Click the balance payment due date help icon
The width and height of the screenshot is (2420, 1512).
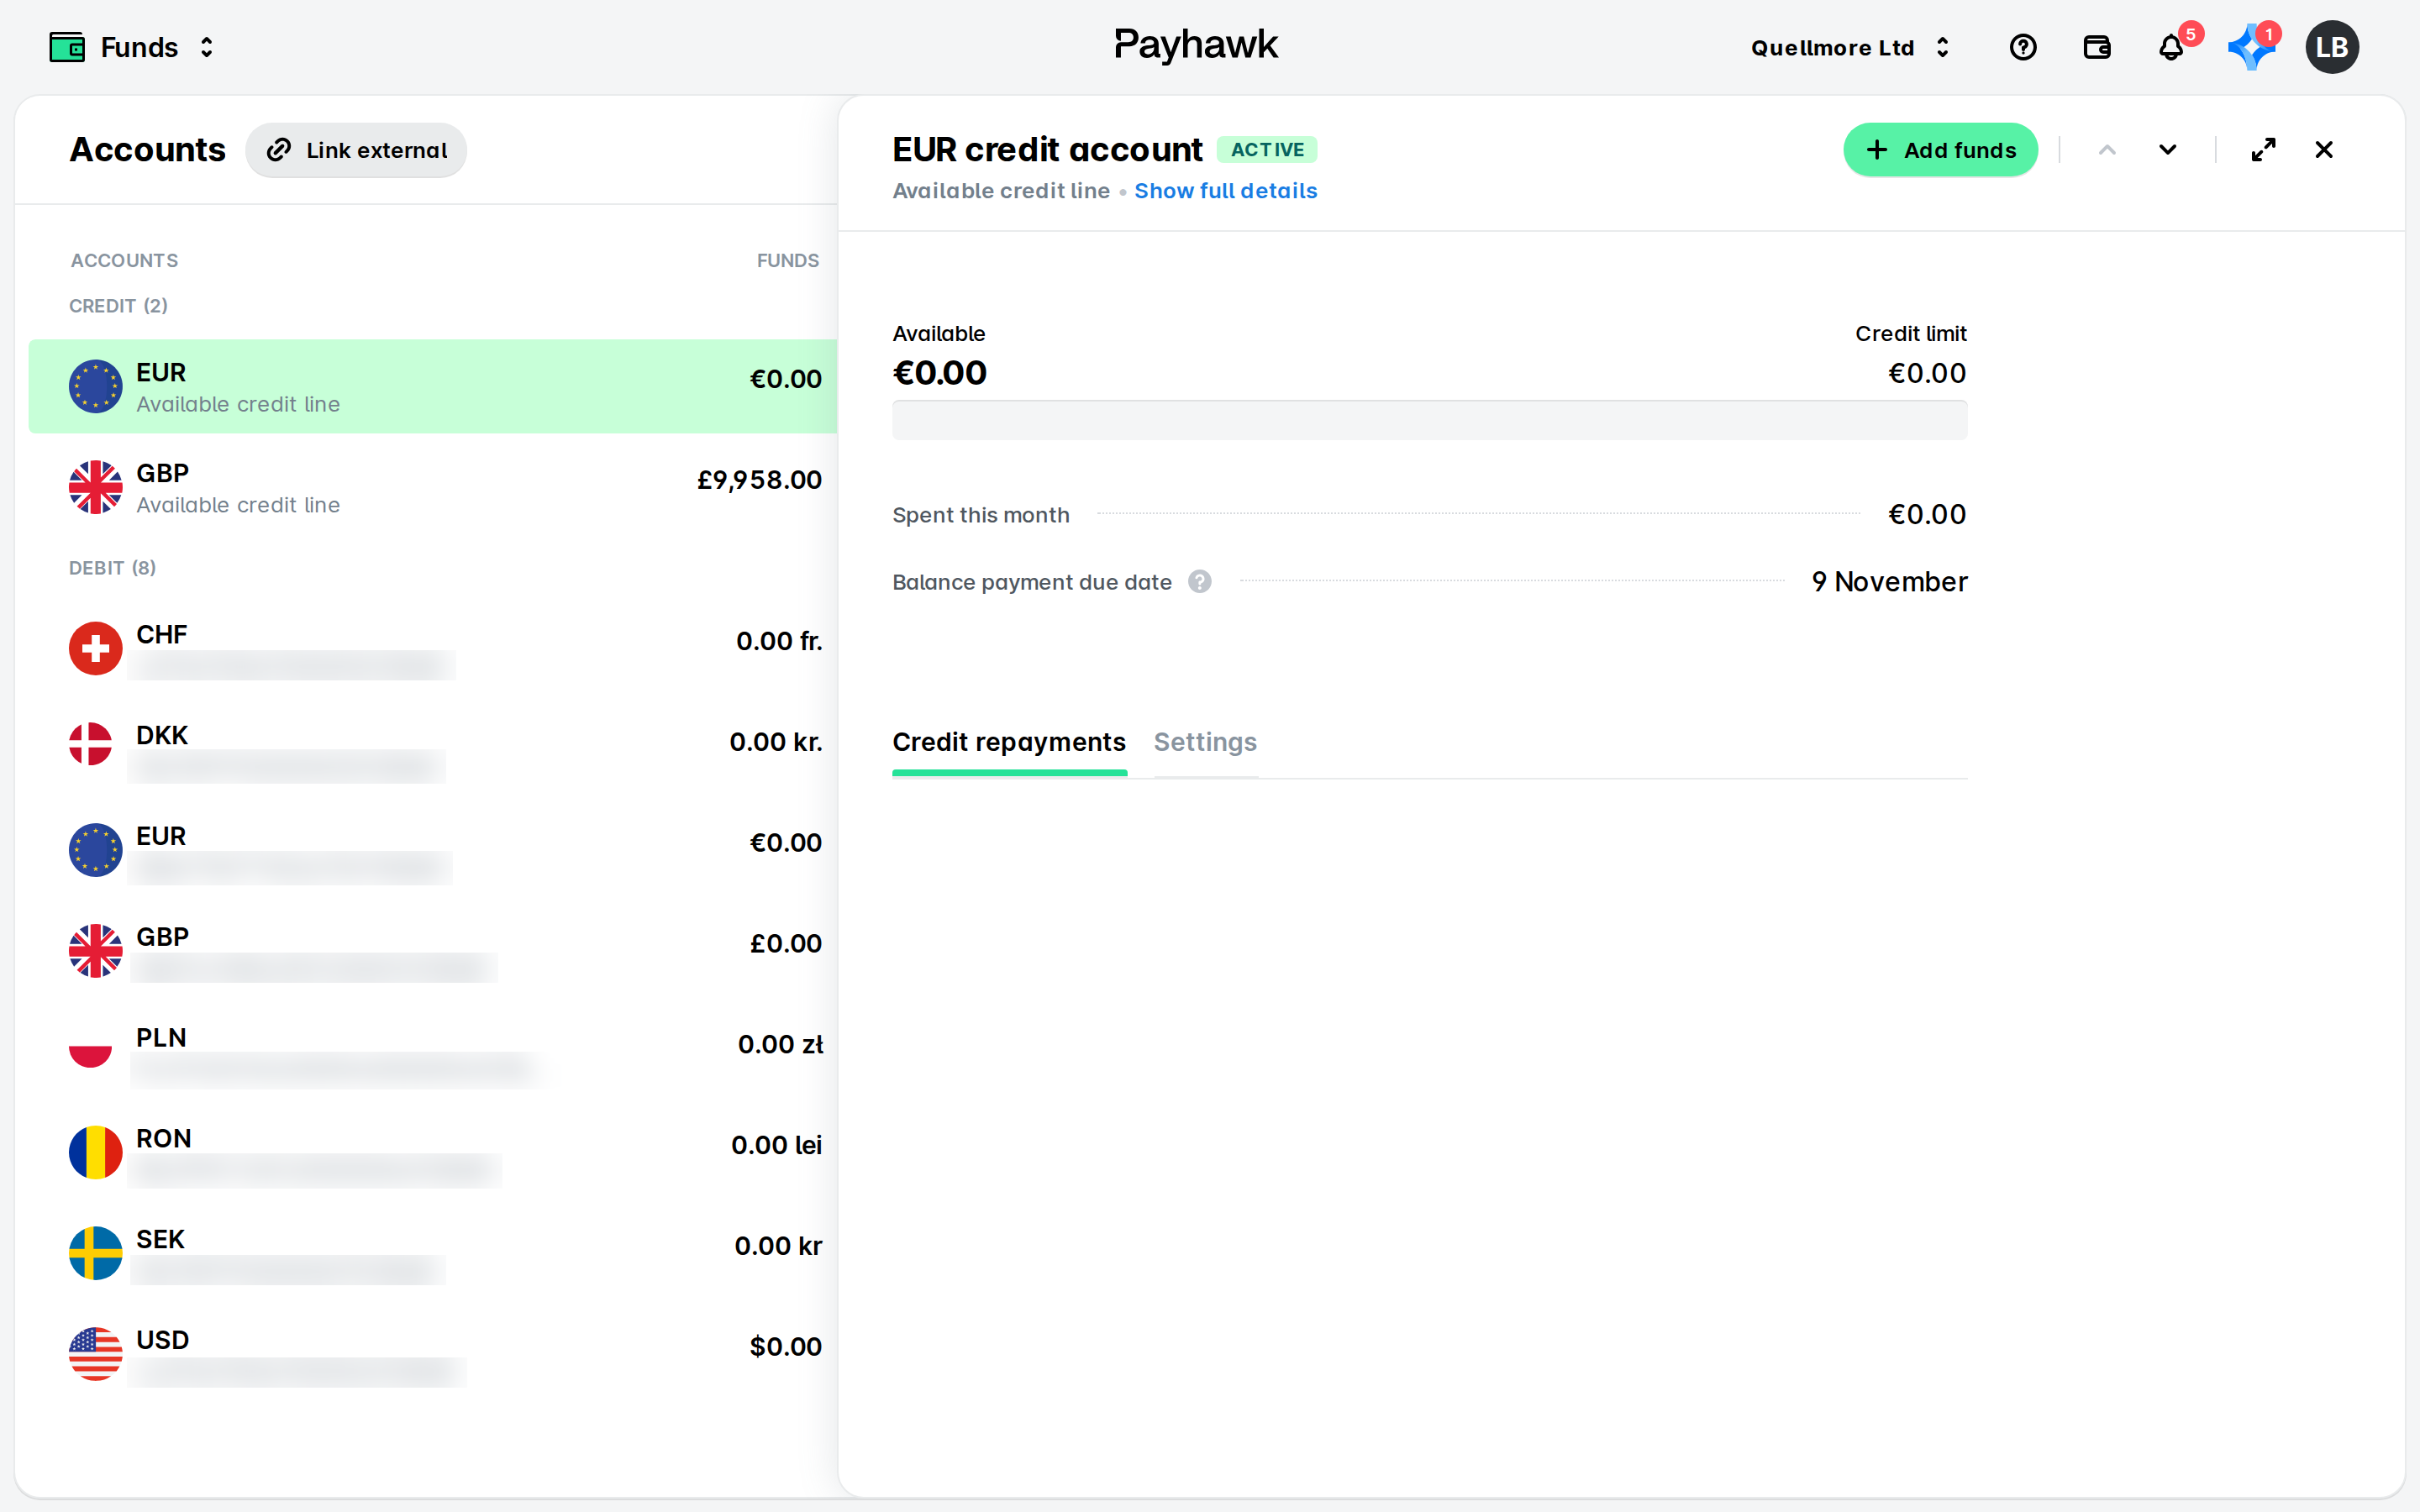tap(1200, 582)
